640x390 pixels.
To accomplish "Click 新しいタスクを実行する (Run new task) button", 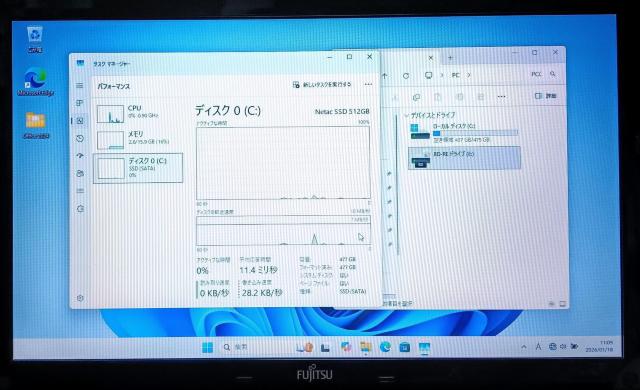I will click(x=322, y=84).
